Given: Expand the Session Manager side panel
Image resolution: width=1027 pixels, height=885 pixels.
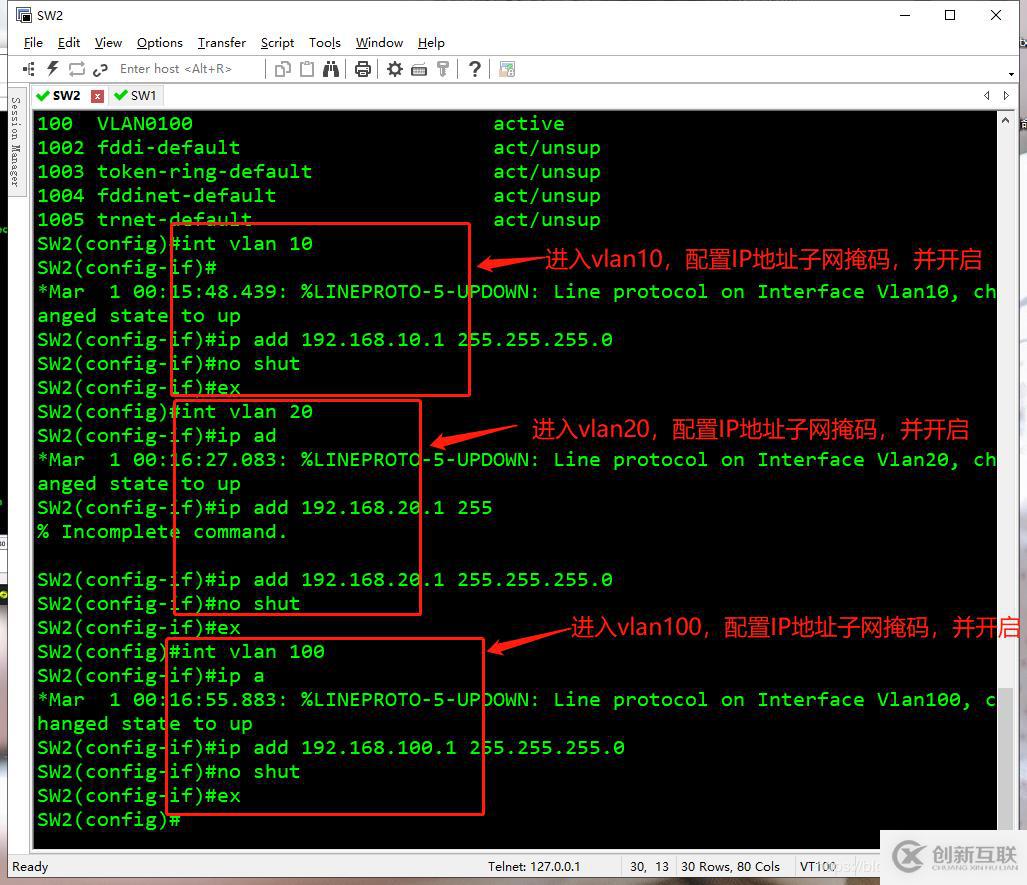Looking at the screenshot, I should point(16,141).
